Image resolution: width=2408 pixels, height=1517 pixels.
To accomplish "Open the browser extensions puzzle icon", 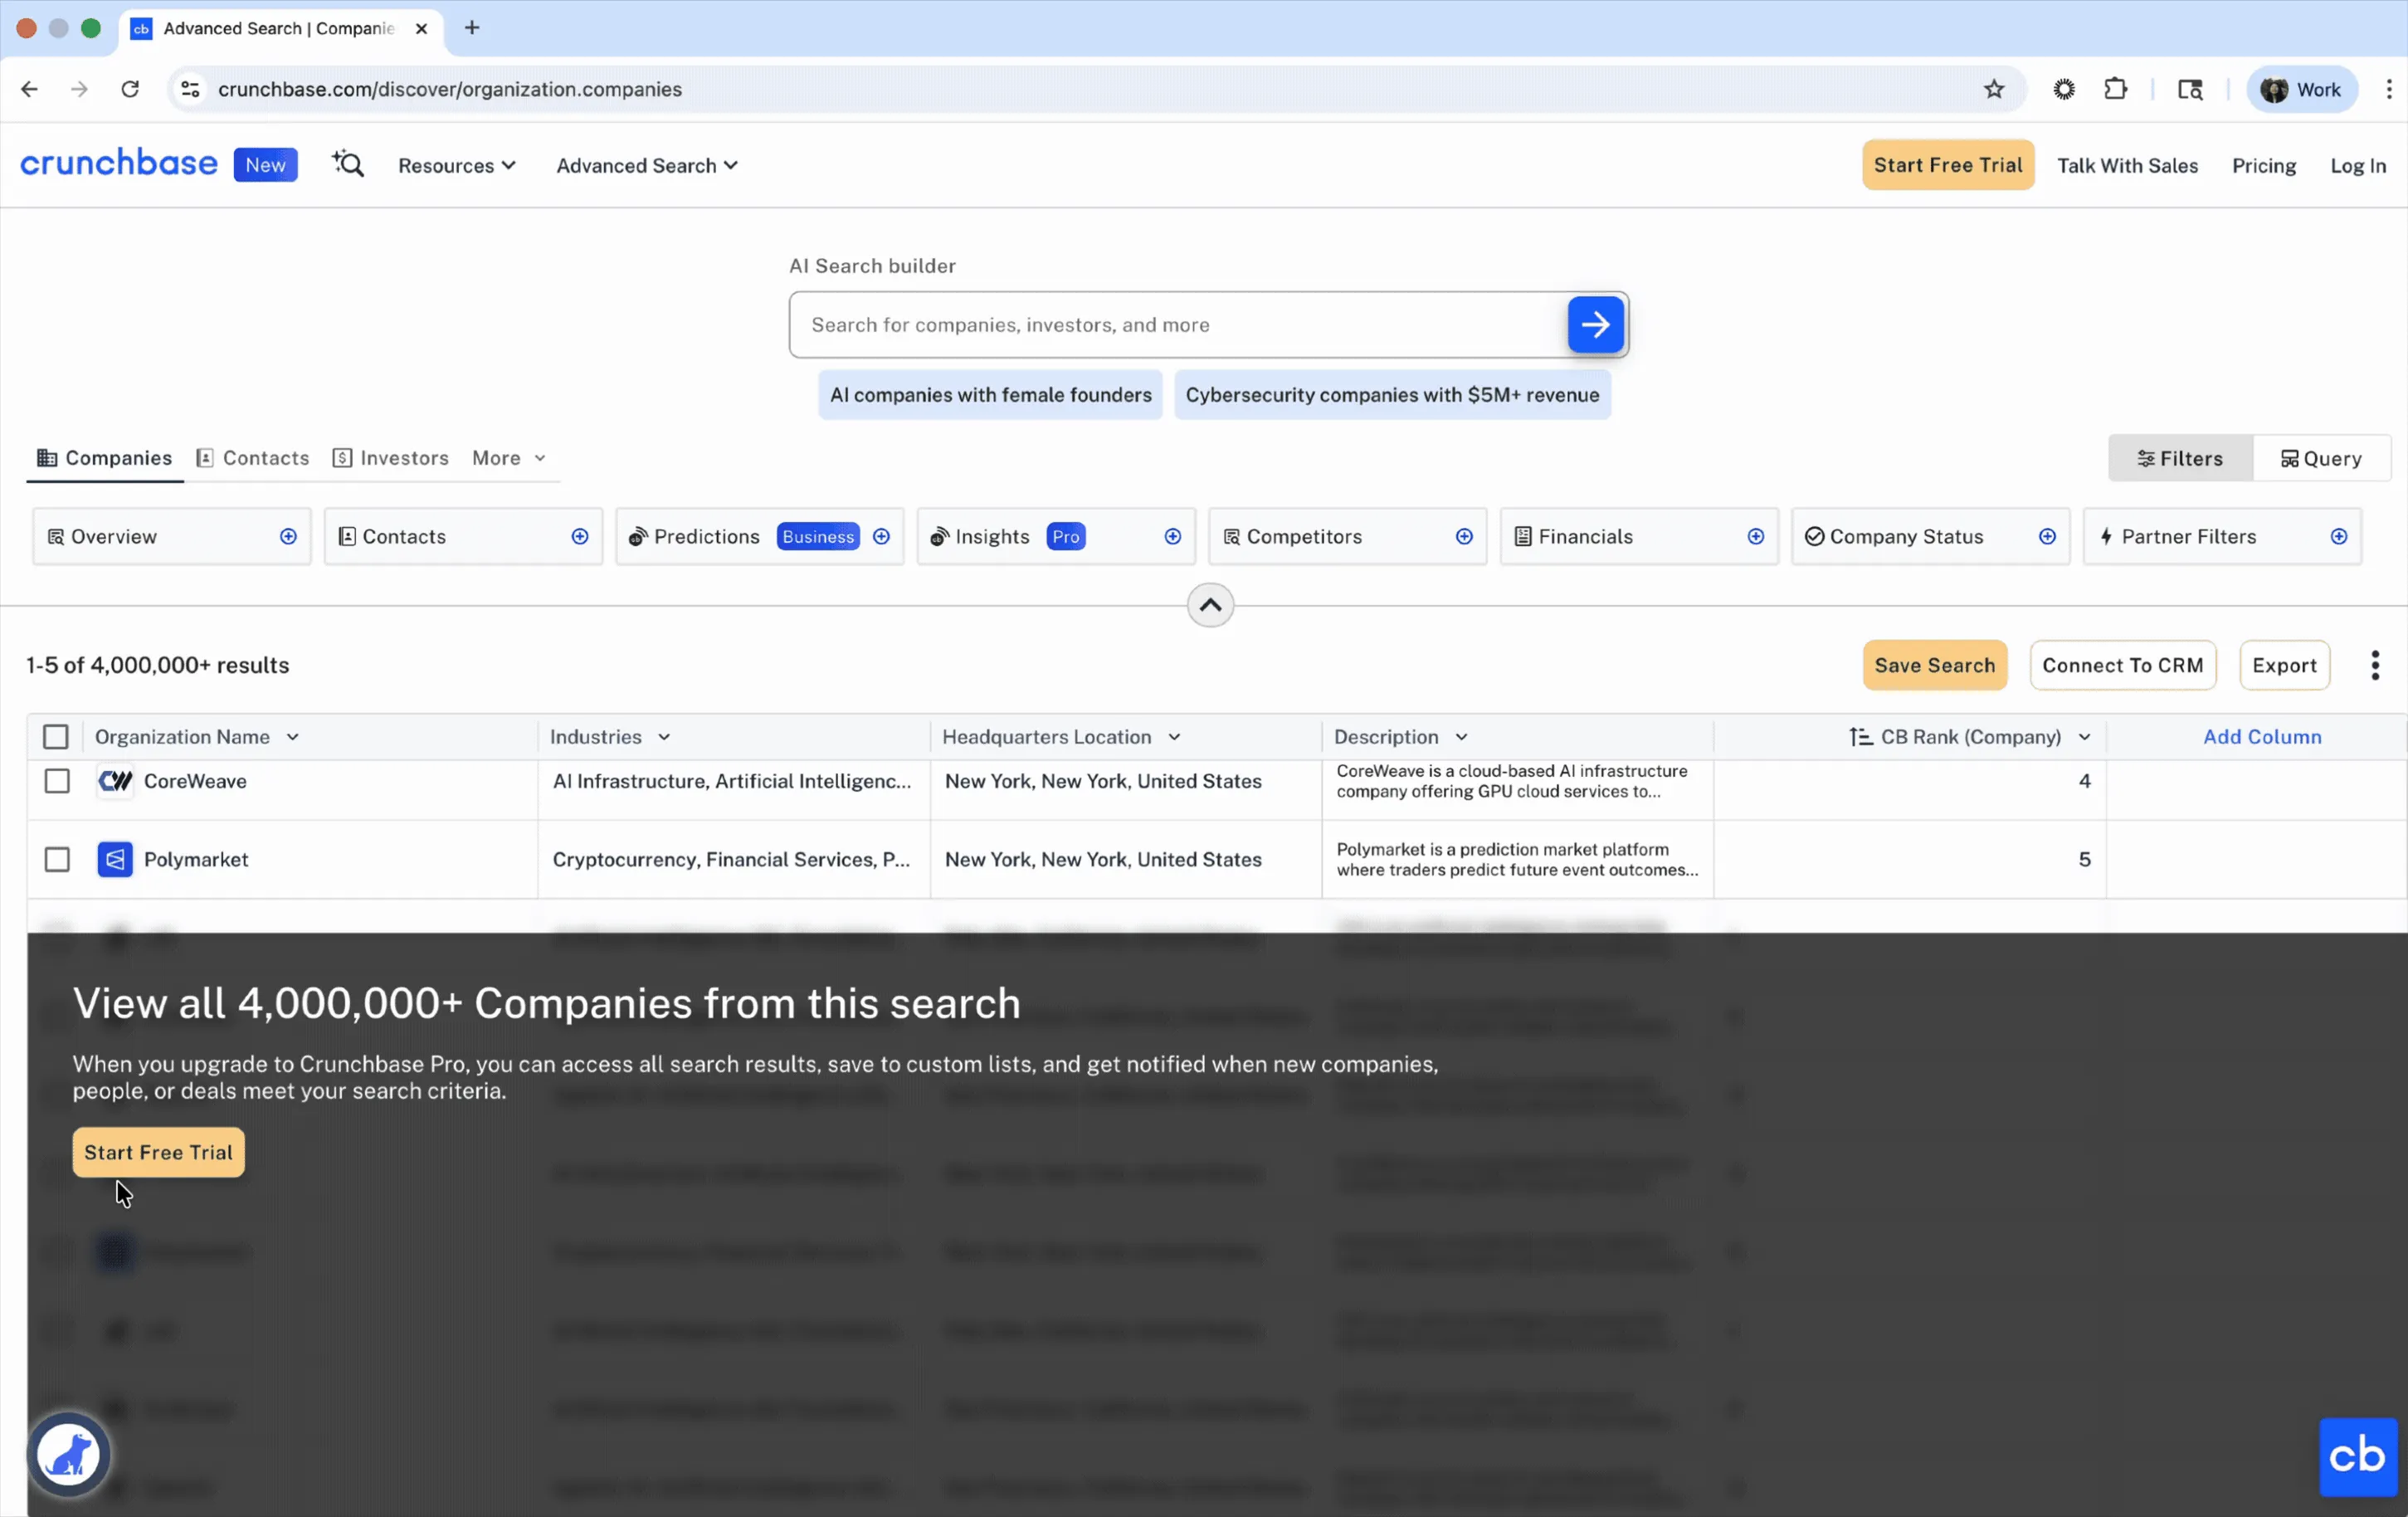I will pos(2115,89).
